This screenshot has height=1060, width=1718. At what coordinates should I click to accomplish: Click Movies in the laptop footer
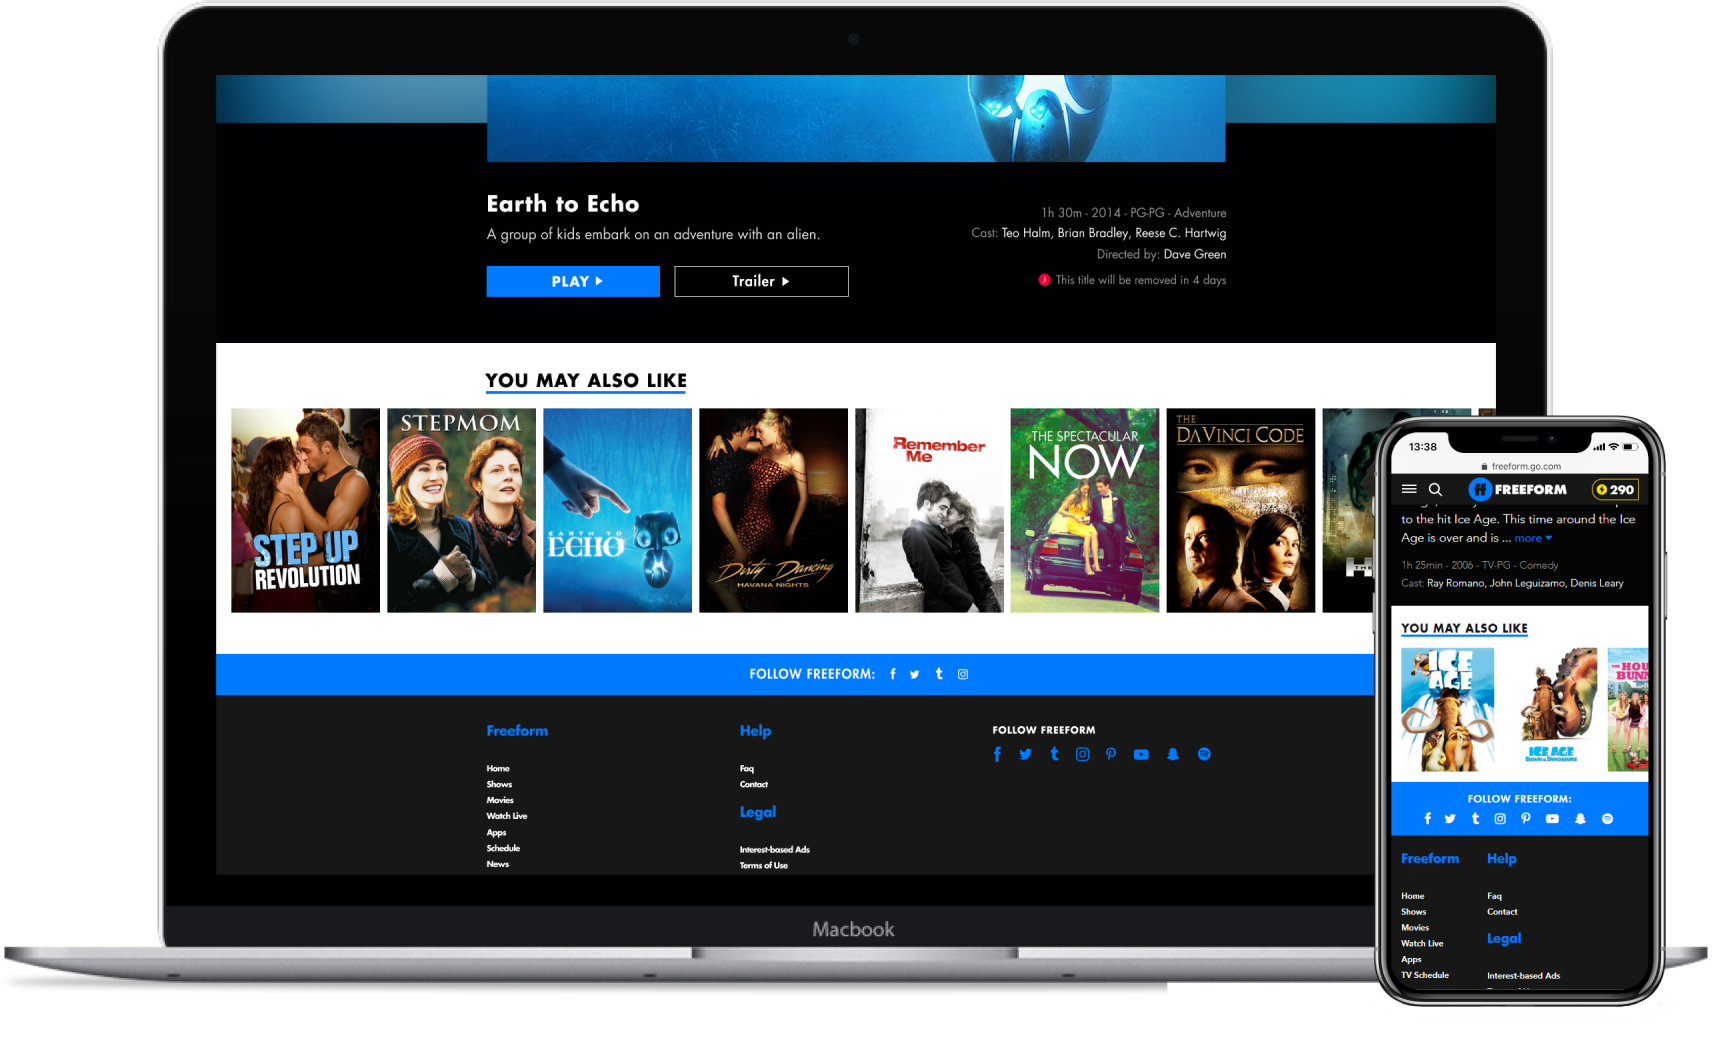click(x=500, y=800)
